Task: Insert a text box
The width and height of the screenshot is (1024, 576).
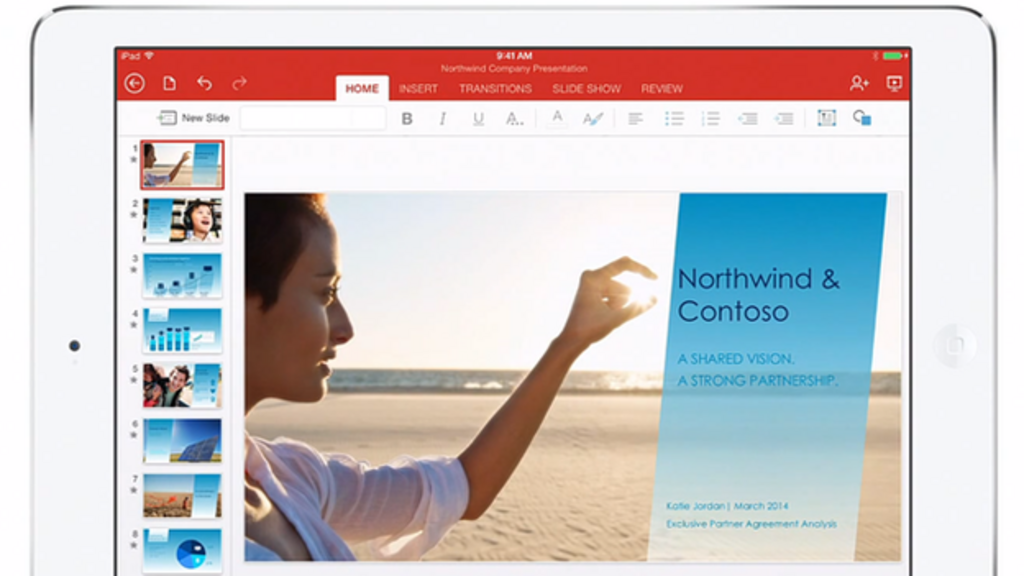Action: [x=827, y=118]
